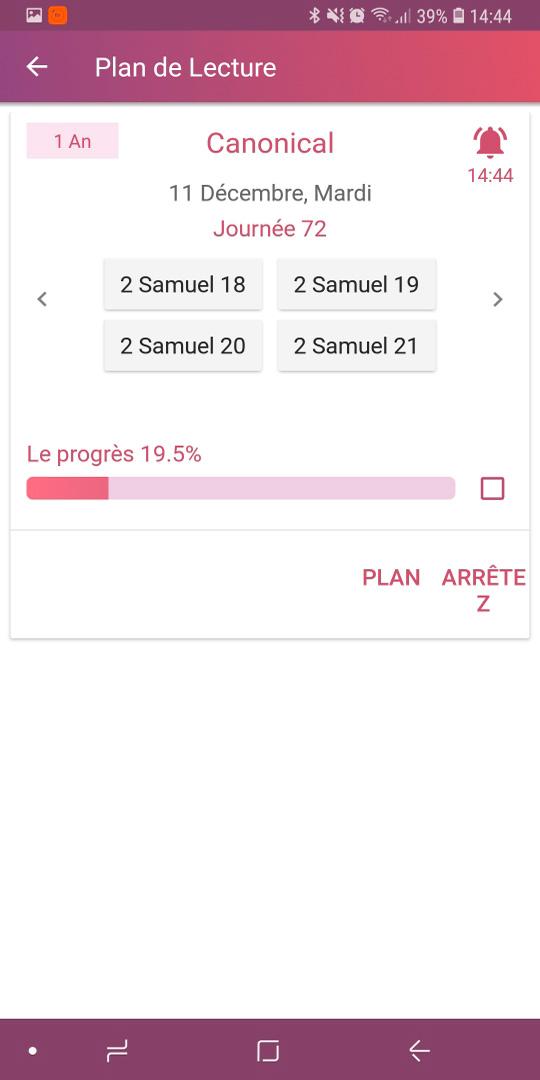This screenshot has height=1080, width=540.
Task: Tap the Canonical plan title
Action: (270, 143)
